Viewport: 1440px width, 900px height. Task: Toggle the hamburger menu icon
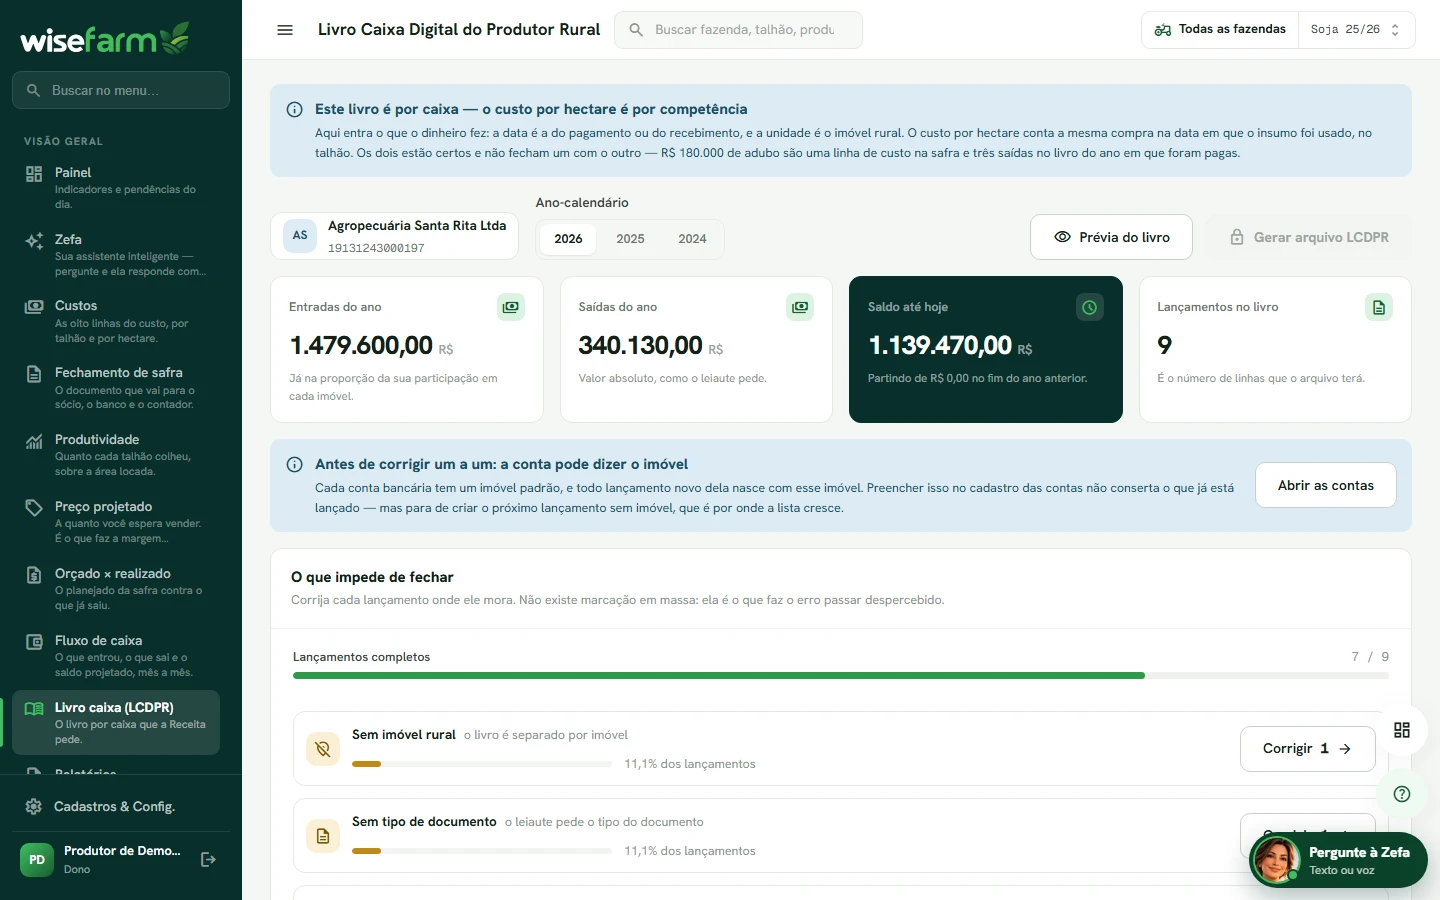click(x=285, y=30)
